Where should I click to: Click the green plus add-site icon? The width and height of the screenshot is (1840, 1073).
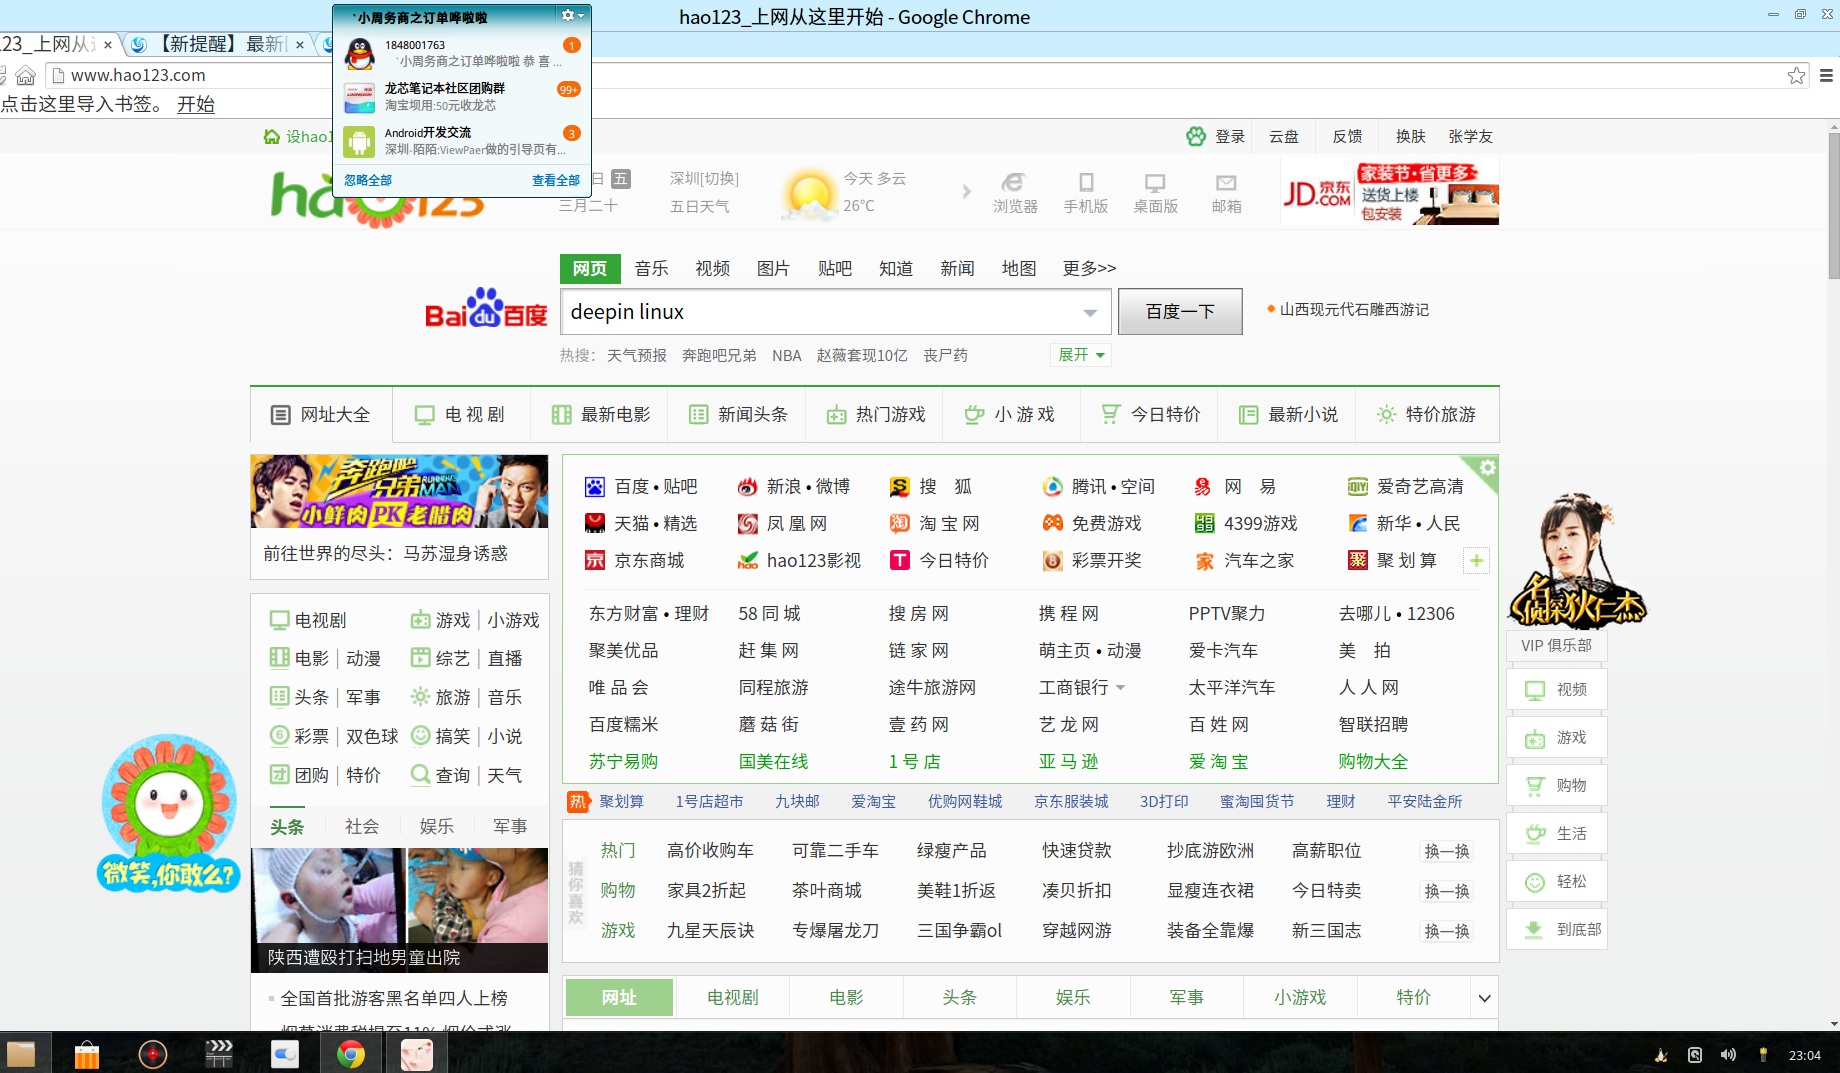point(1476,561)
